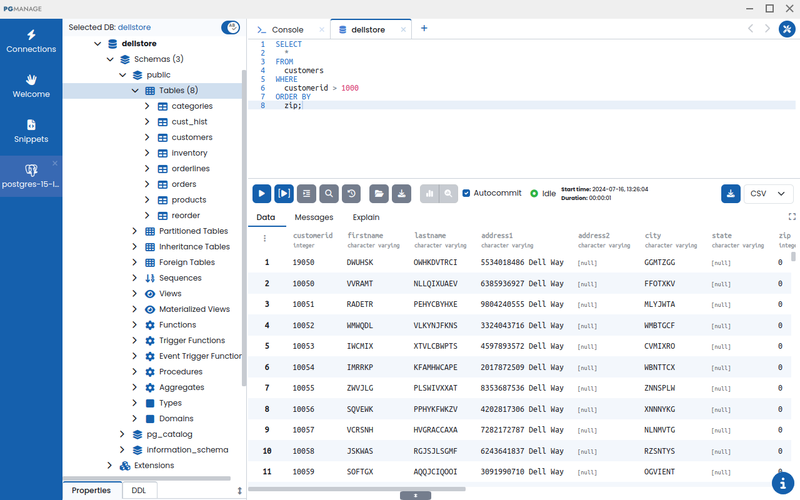Toggle fullscreen for the results grid

click(x=792, y=216)
